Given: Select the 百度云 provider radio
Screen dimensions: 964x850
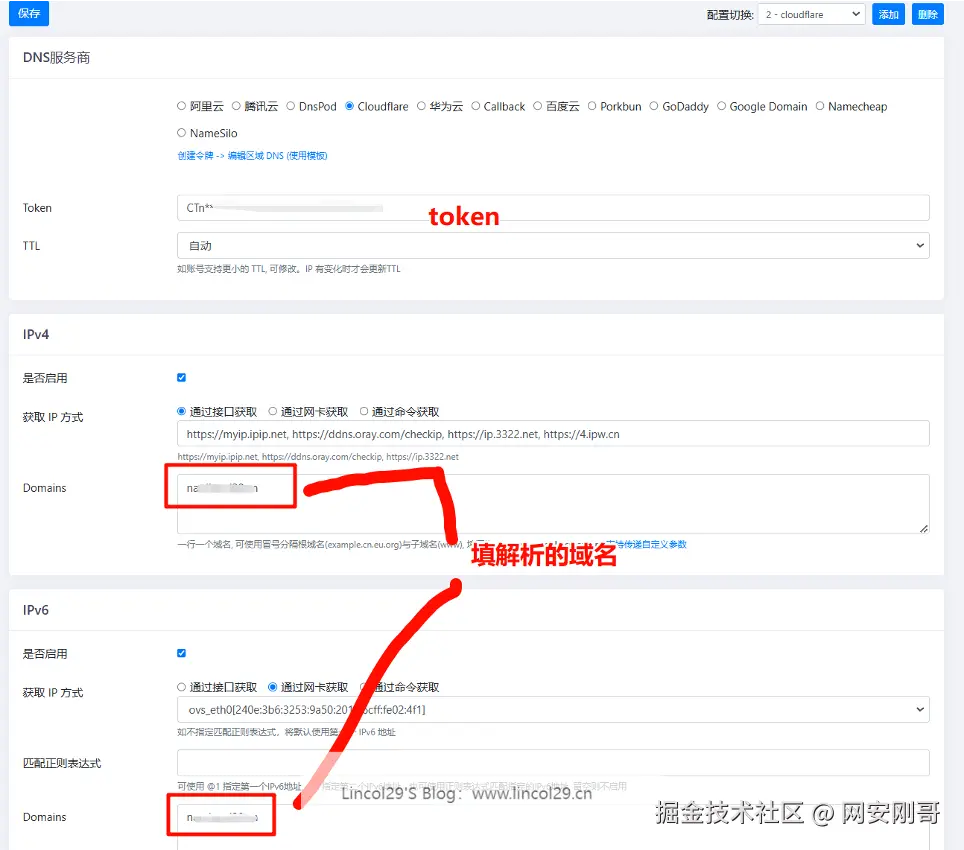Looking at the screenshot, I should (537, 106).
